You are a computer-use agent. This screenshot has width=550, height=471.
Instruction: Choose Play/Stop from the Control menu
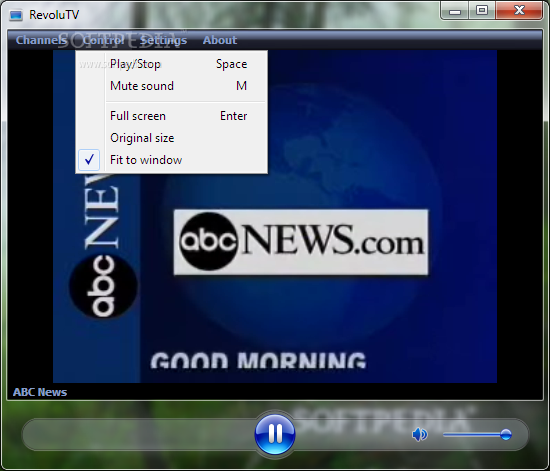coord(172,64)
